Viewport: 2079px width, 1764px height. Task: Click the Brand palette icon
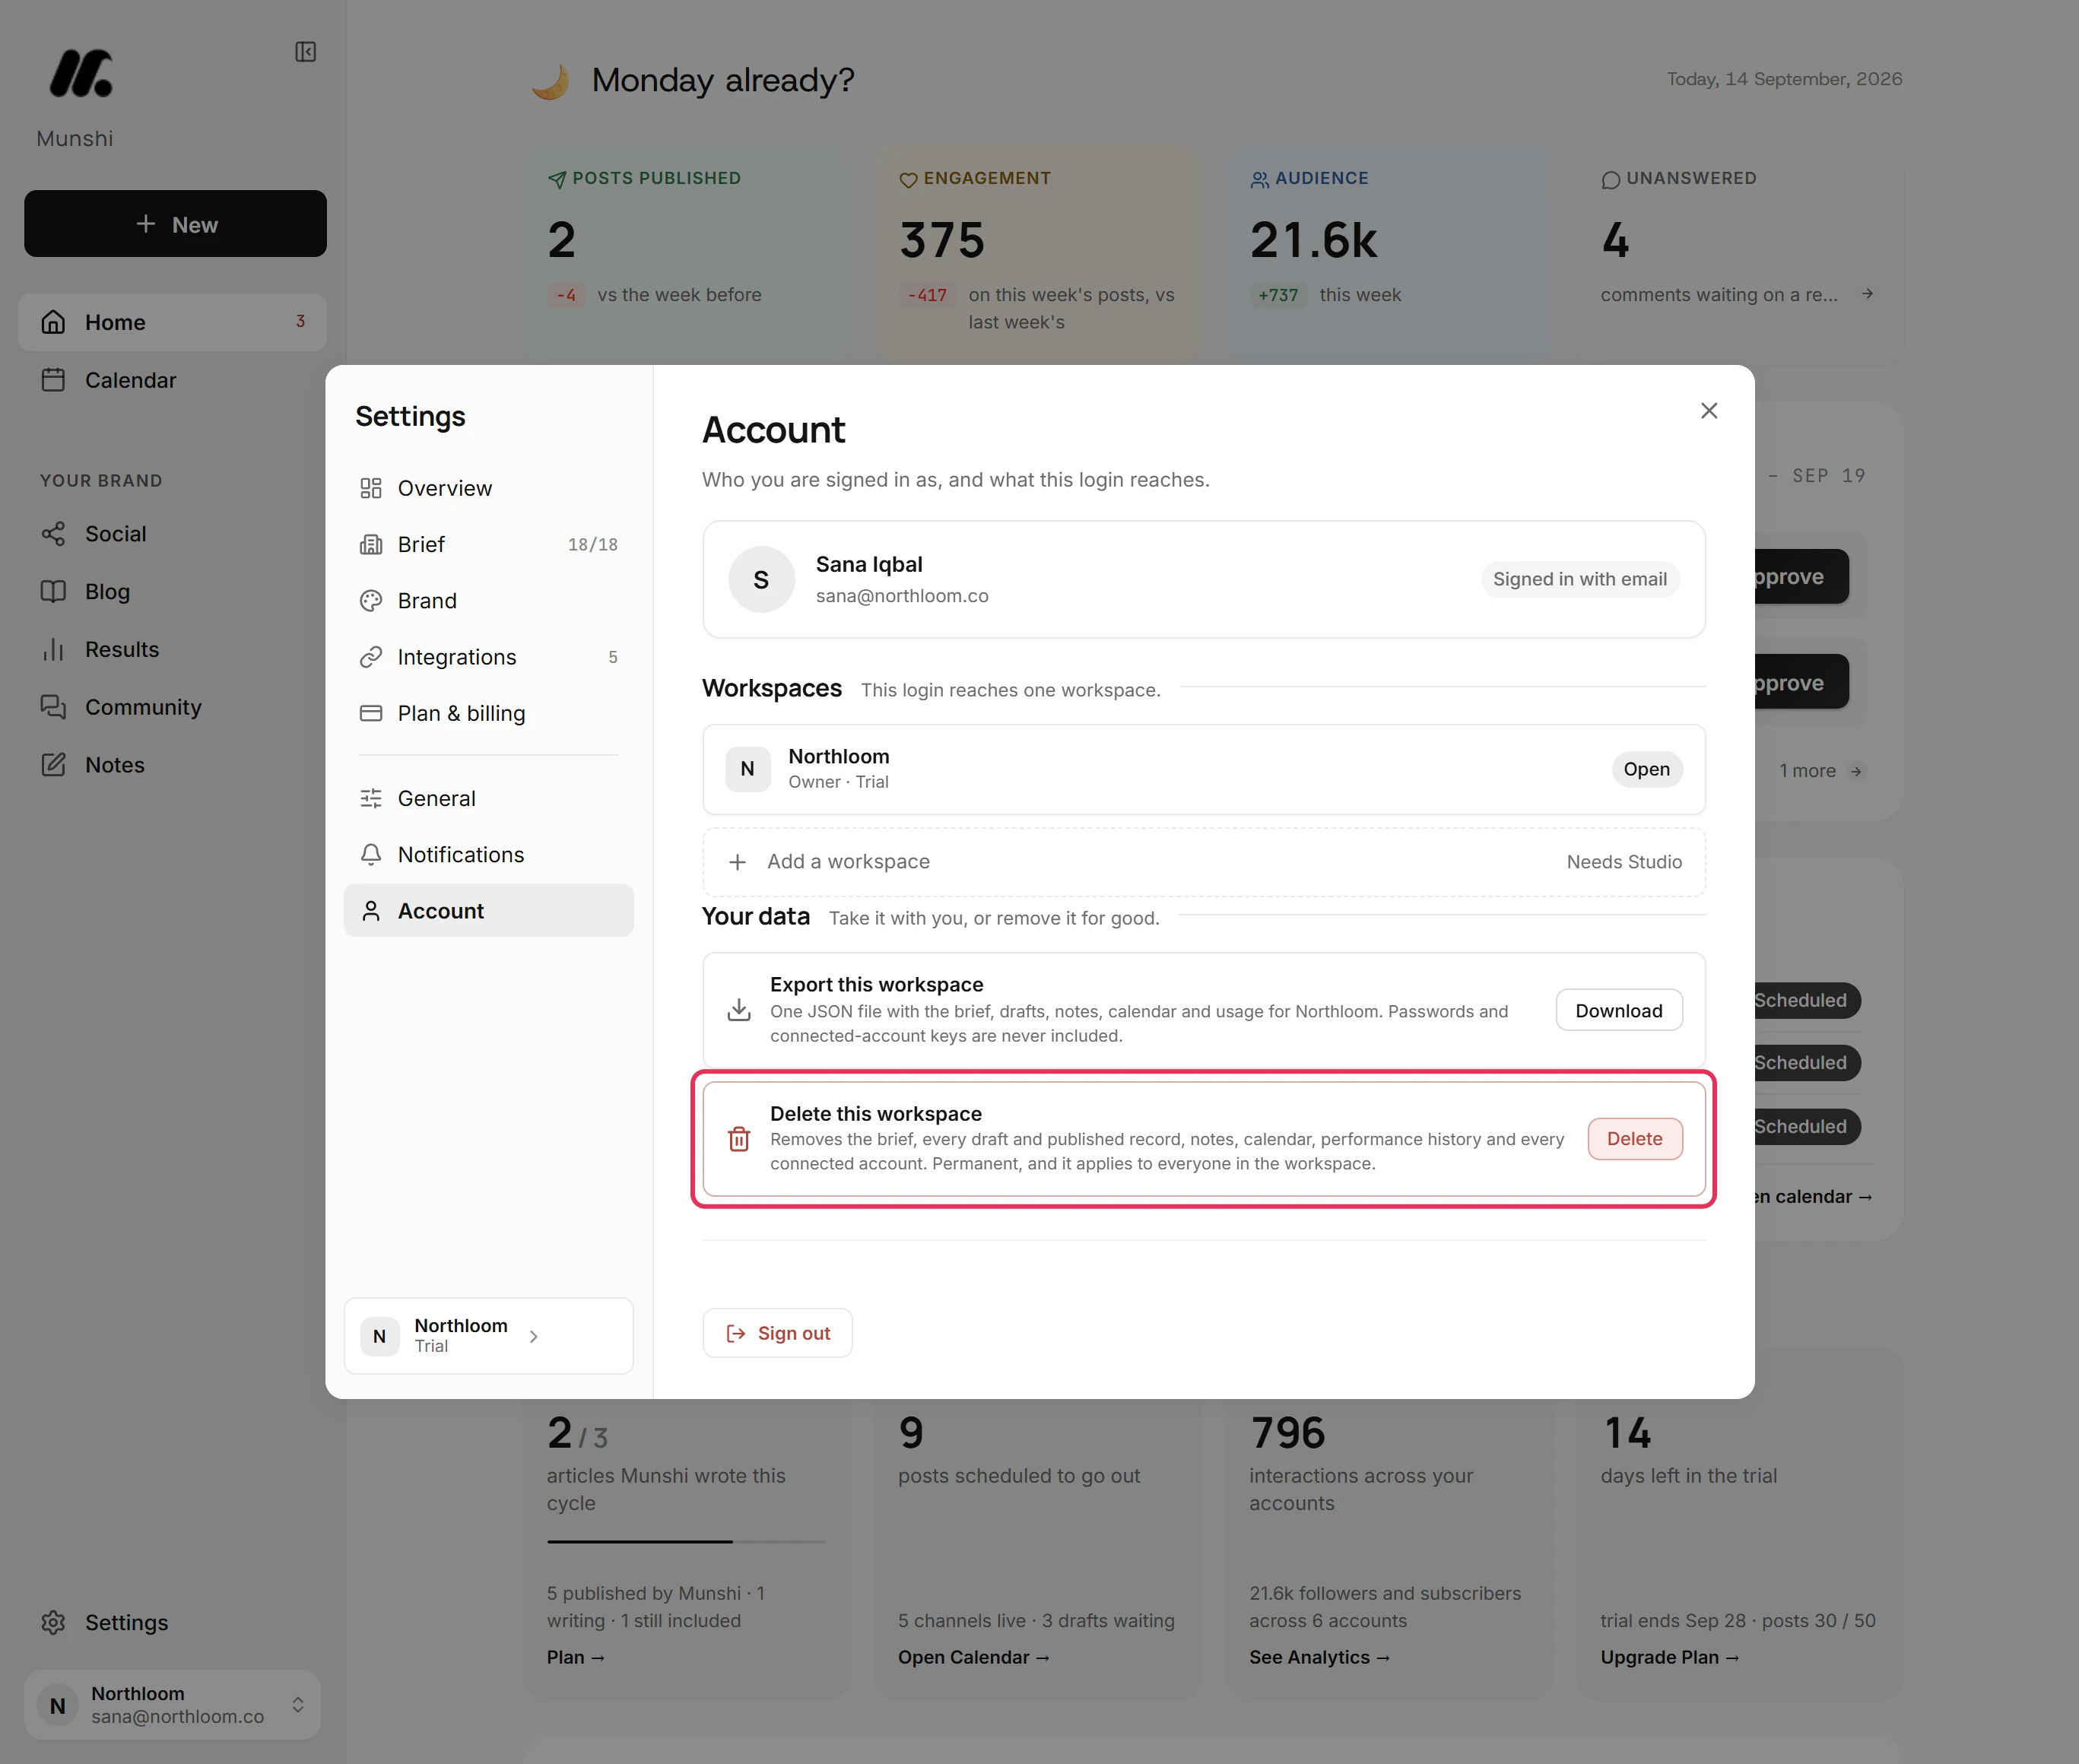371,601
